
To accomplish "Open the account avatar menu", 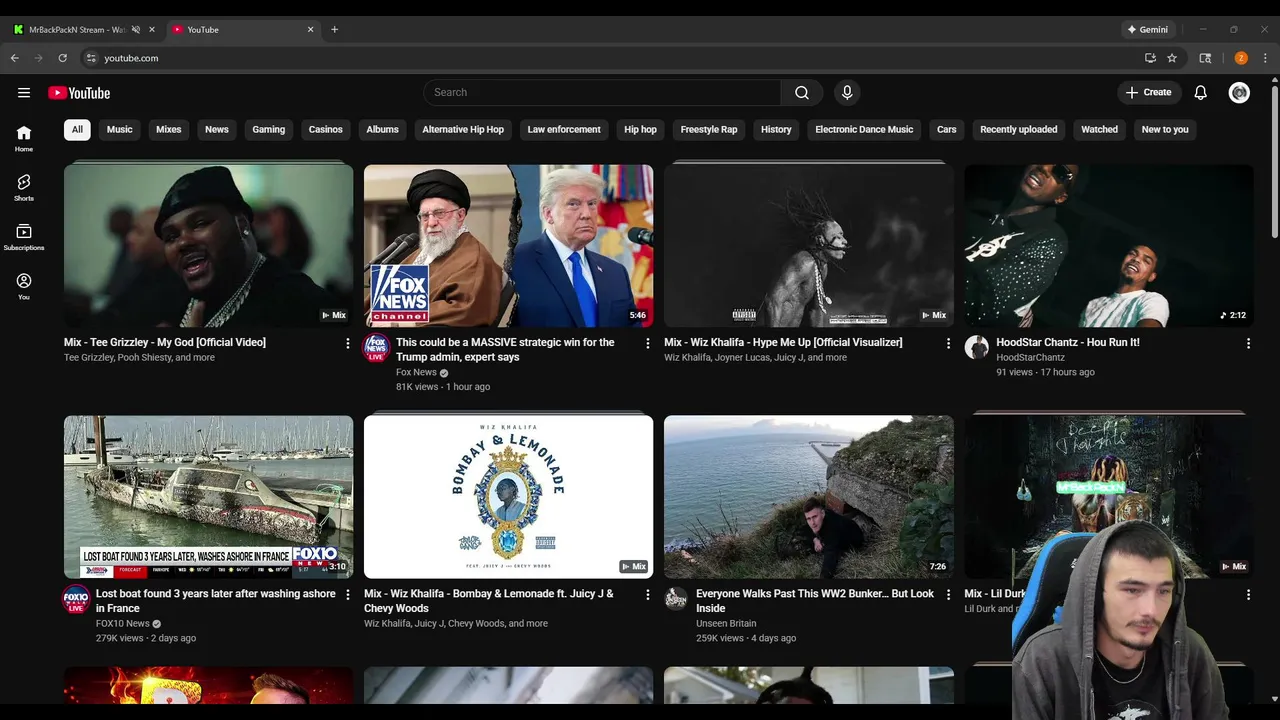I will [1239, 93].
